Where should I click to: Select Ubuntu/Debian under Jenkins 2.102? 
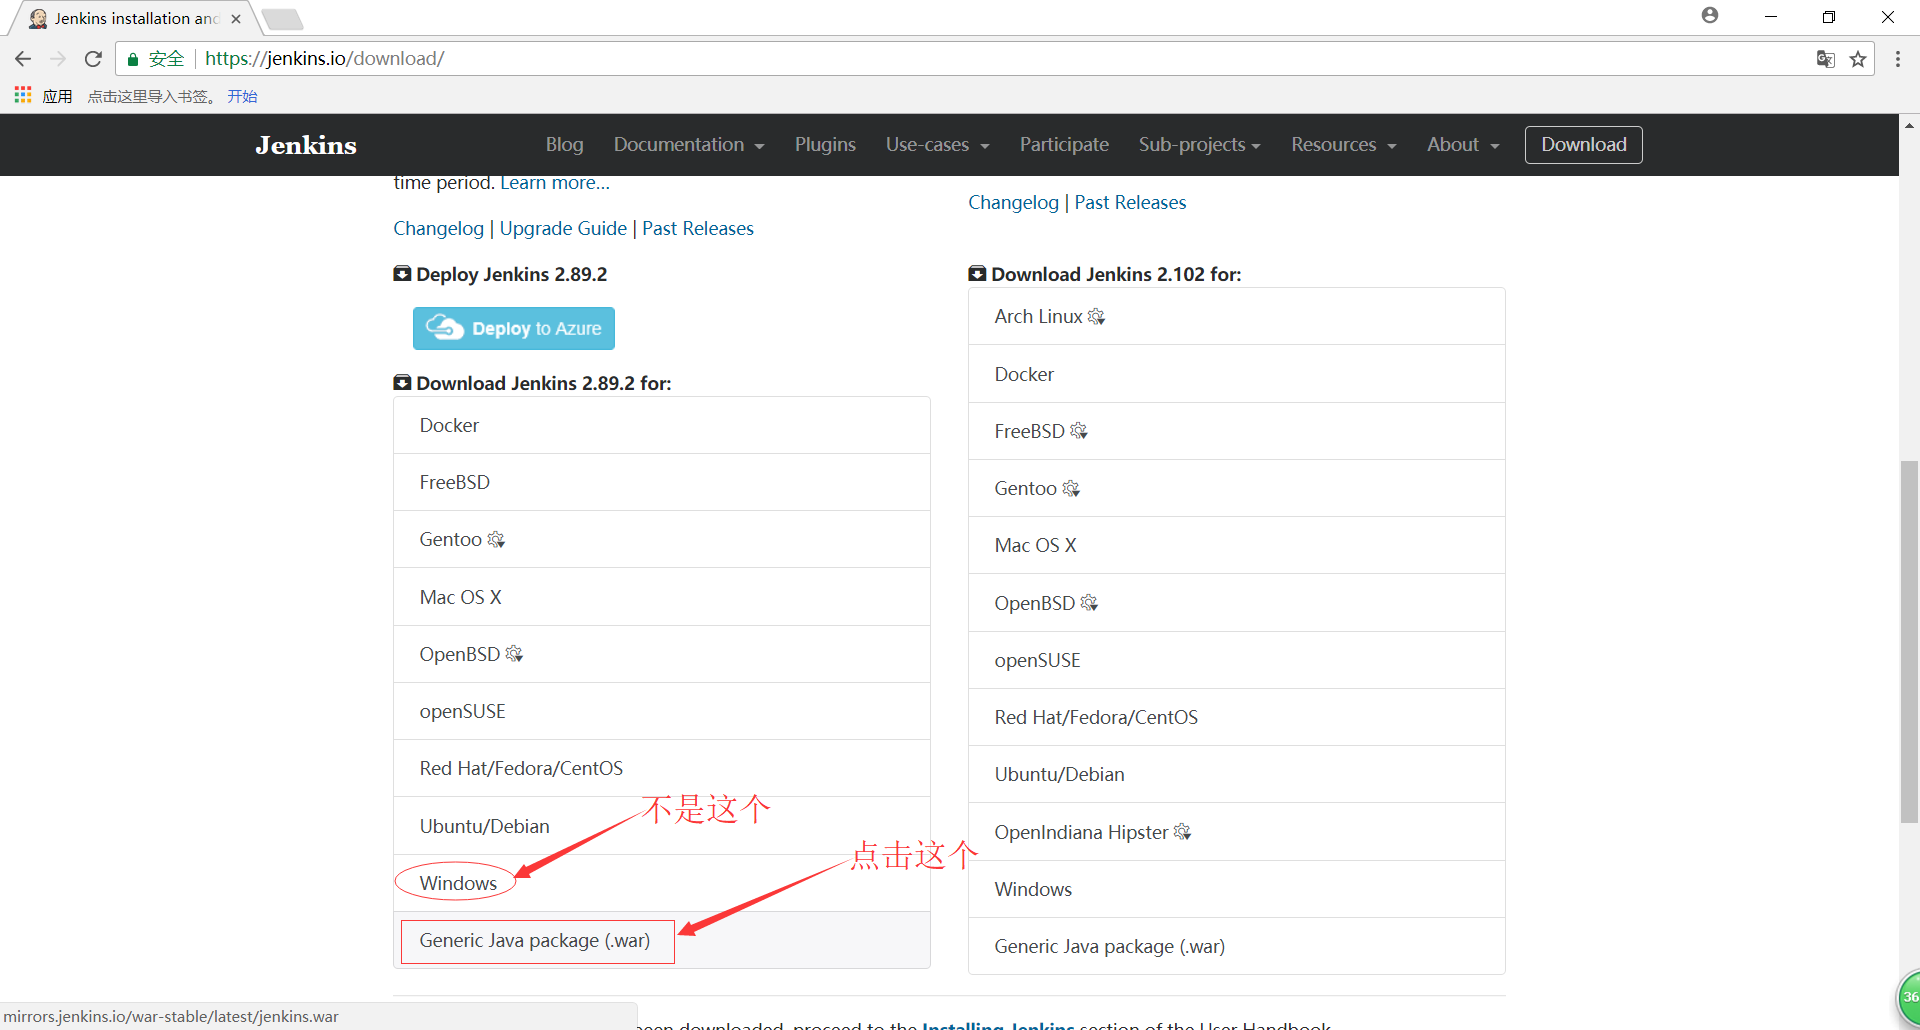click(x=1237, y=774)
